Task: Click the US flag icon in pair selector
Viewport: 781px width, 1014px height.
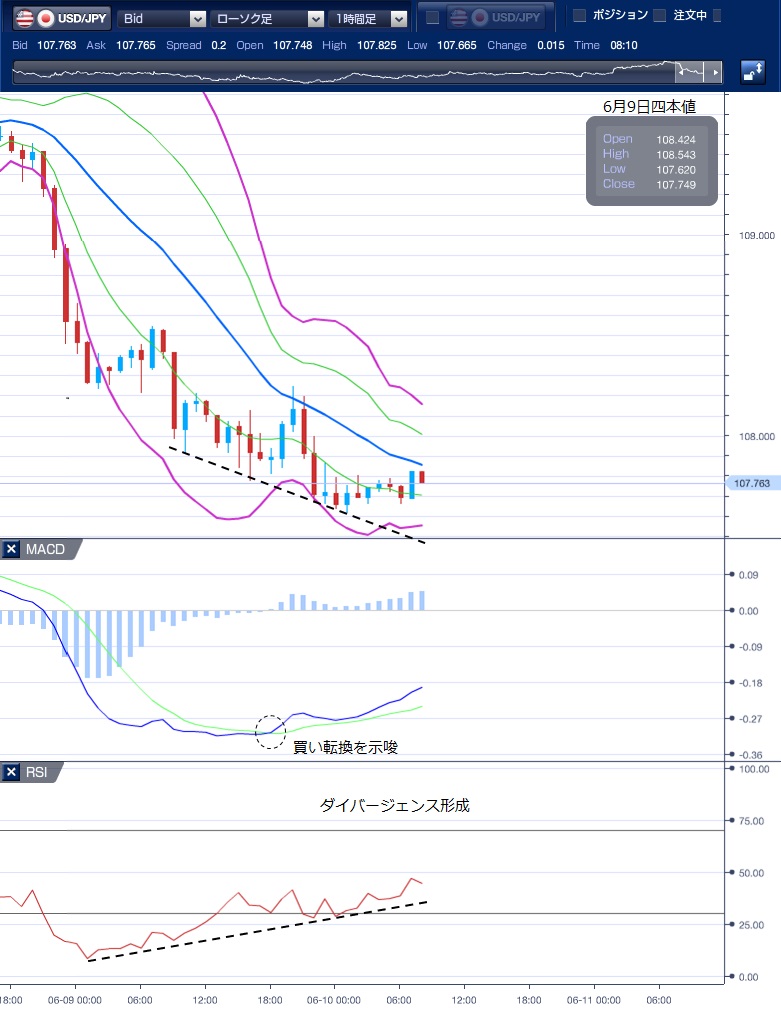Action: click(x=24, y=18)
